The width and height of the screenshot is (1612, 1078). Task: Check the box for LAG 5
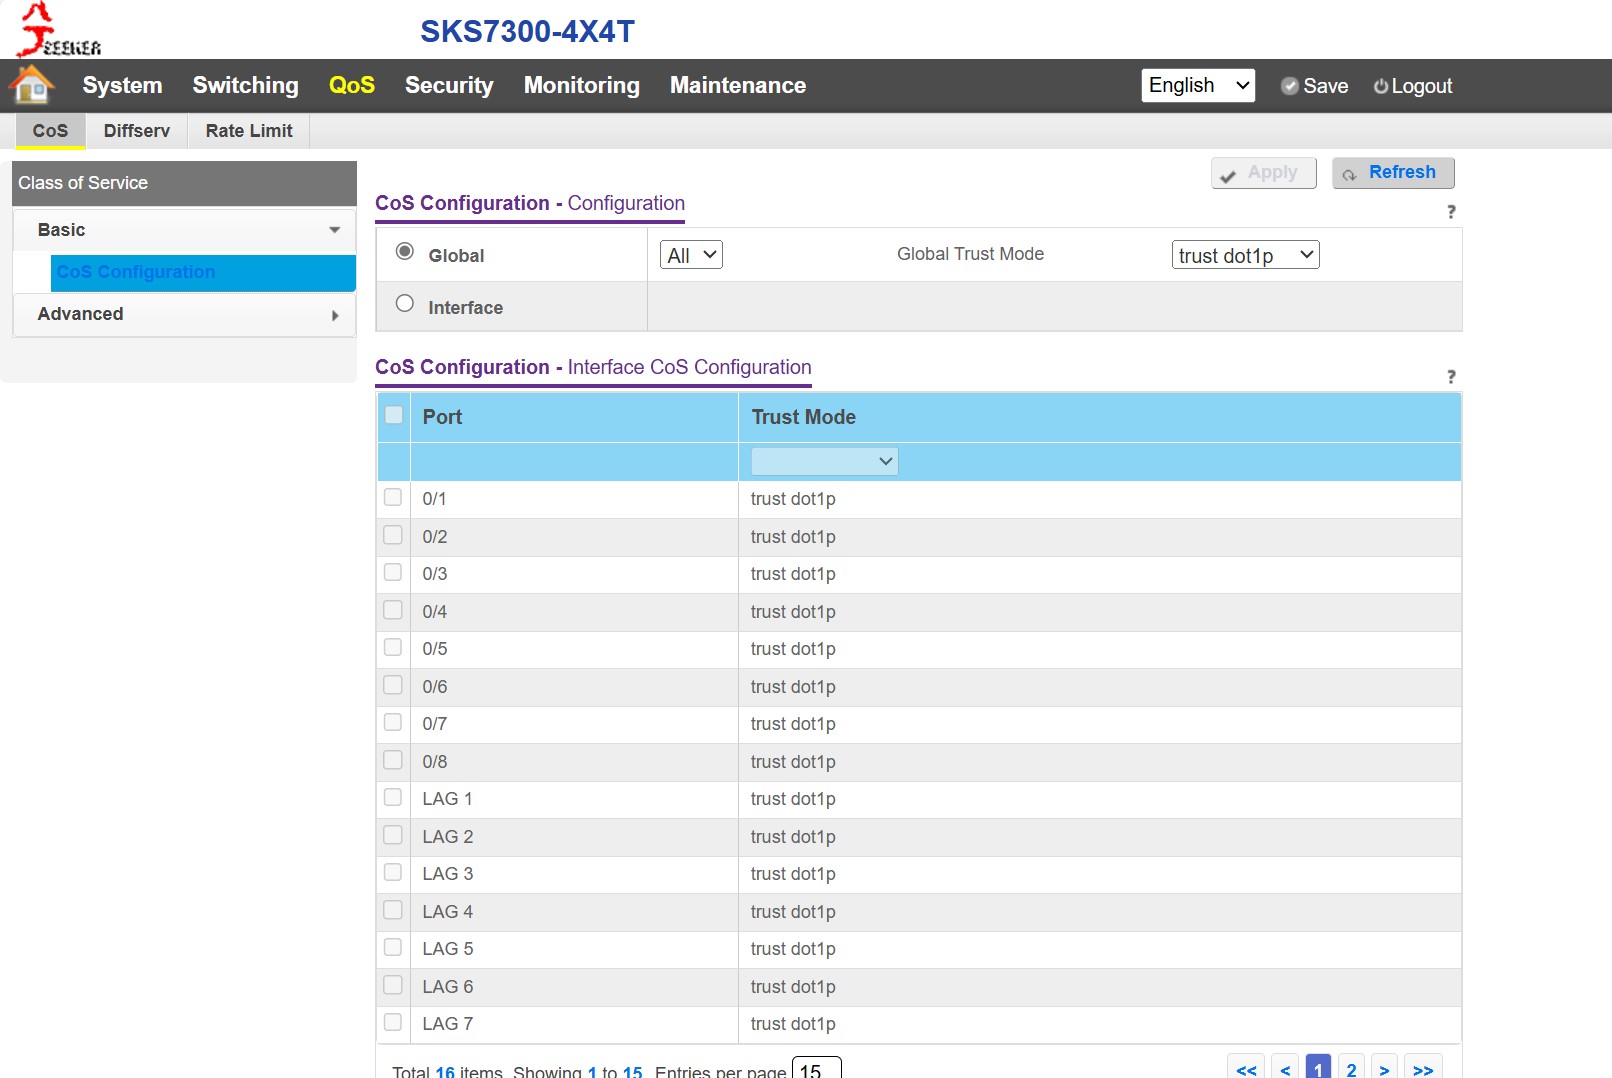click(x=393, y=948)
